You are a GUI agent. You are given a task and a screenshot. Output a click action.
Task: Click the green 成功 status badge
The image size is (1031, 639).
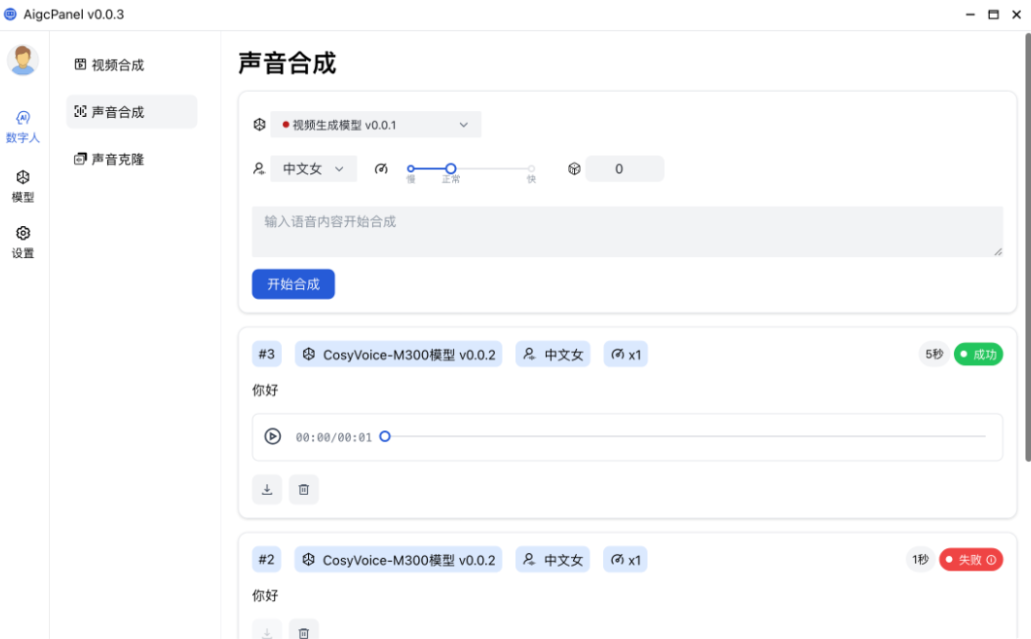(x=978, y=354)
